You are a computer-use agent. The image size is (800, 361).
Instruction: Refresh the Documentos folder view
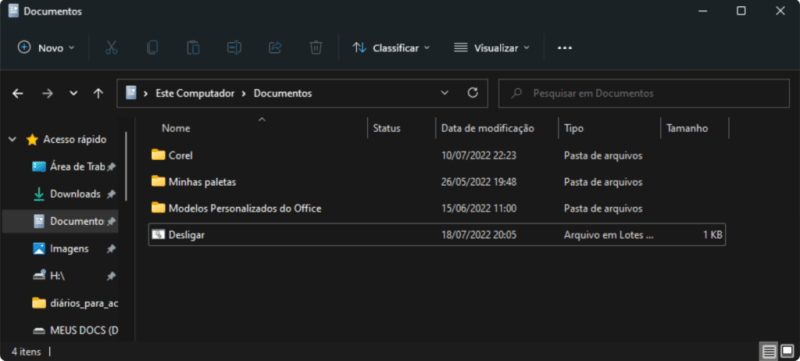(473, 93)
